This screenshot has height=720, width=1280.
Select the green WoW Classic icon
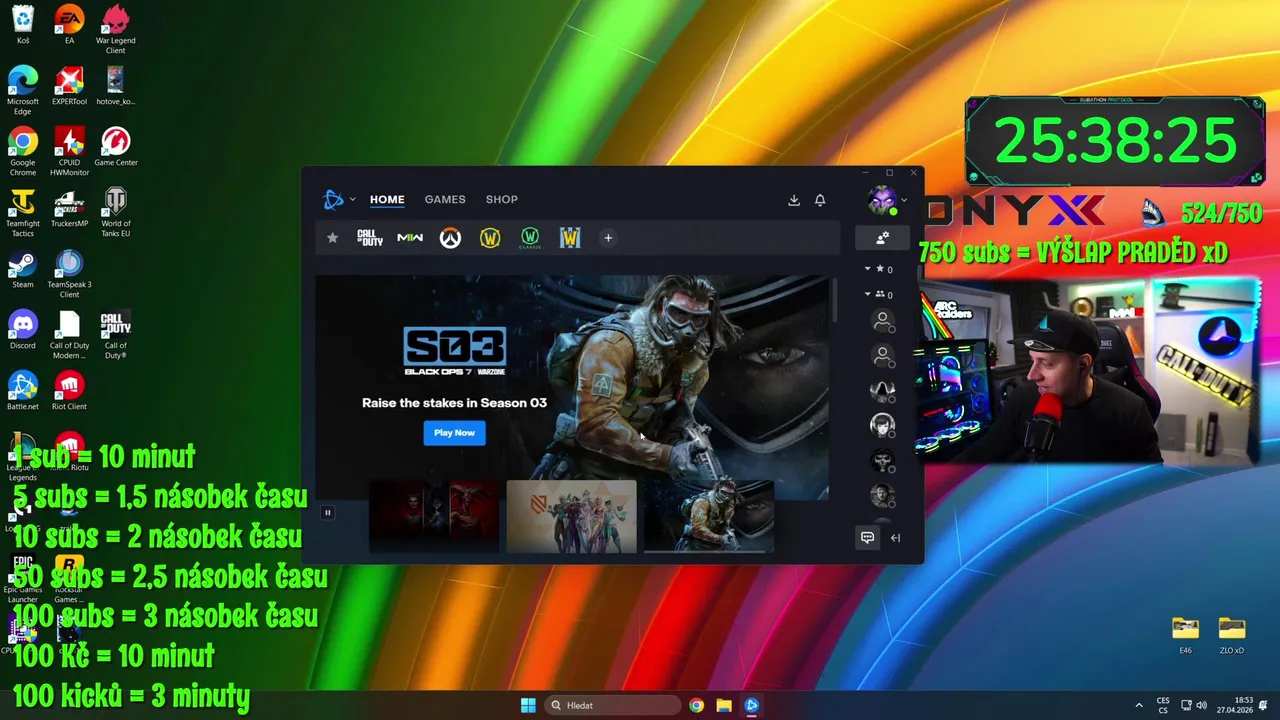(530, 238)
